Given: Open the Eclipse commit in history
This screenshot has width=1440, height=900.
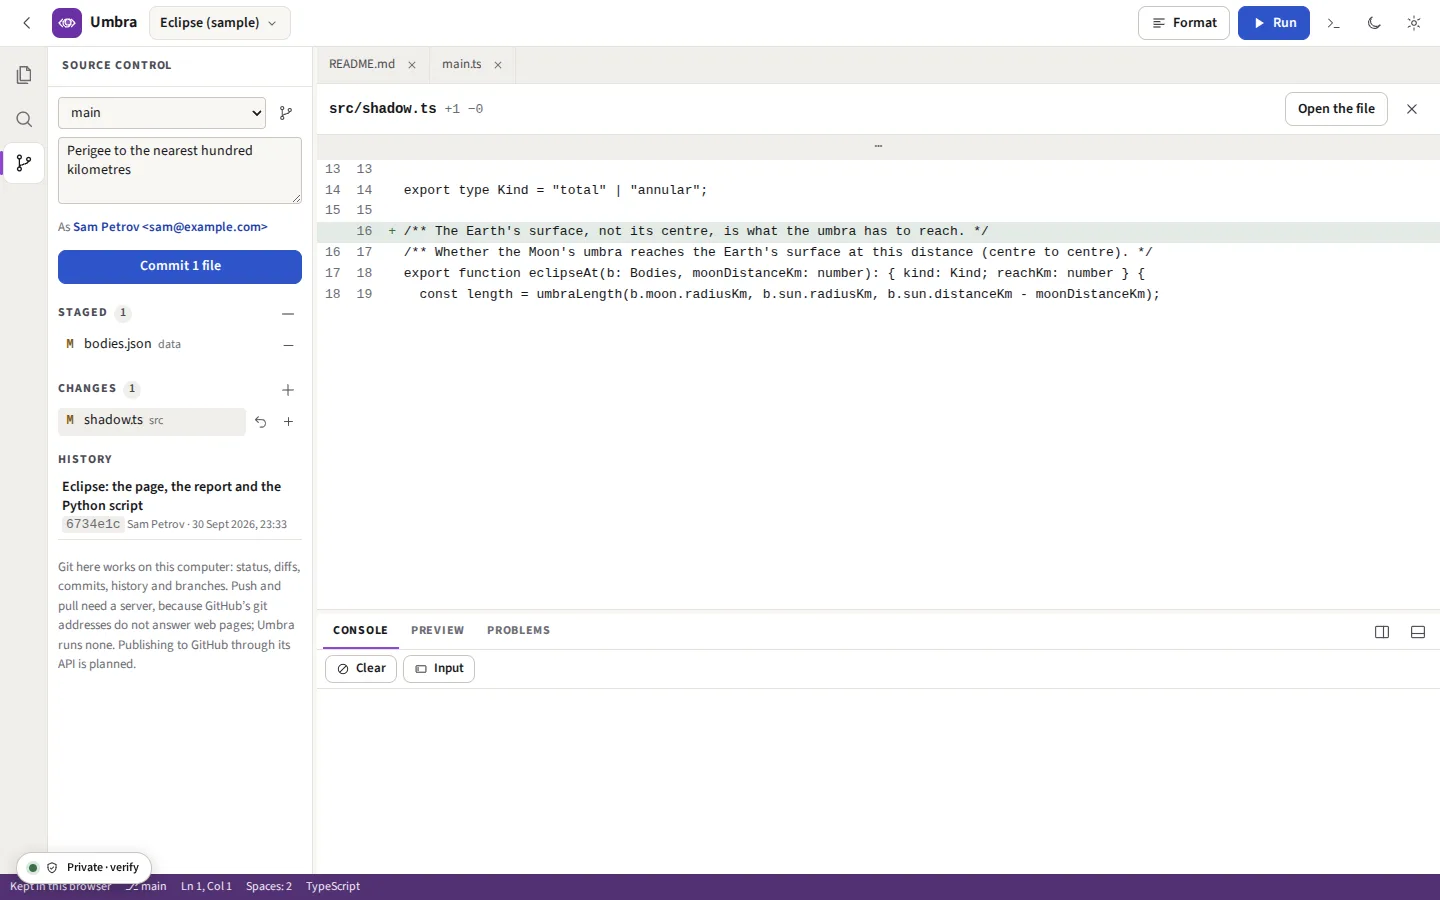Looking at the screenshot, I should point(180,505).
